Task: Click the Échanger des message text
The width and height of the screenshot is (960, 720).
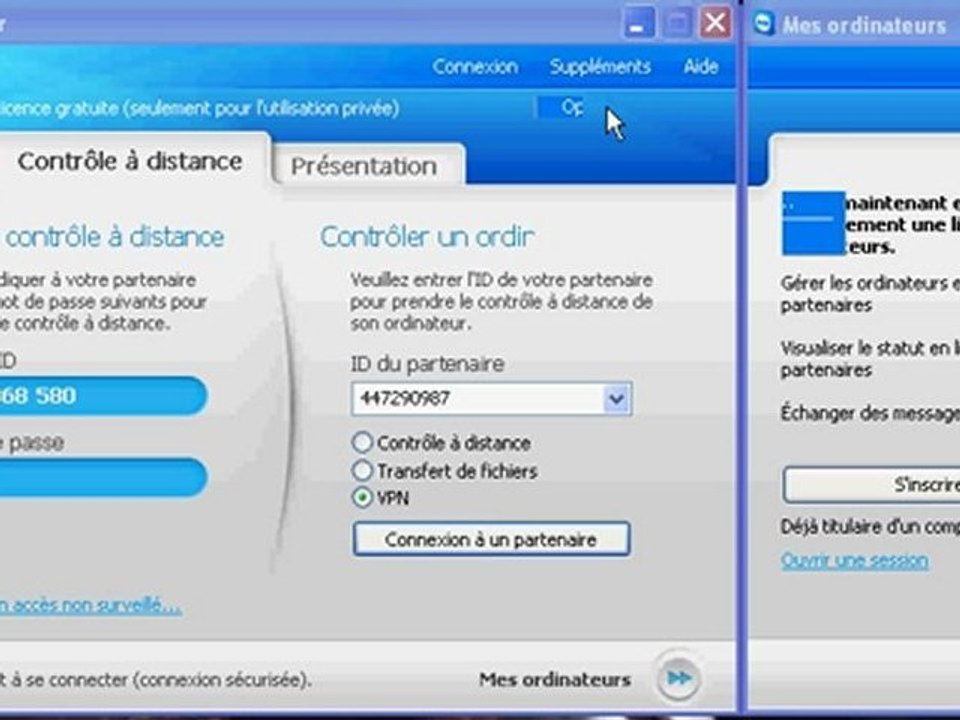Action: [x=870, y=413]
